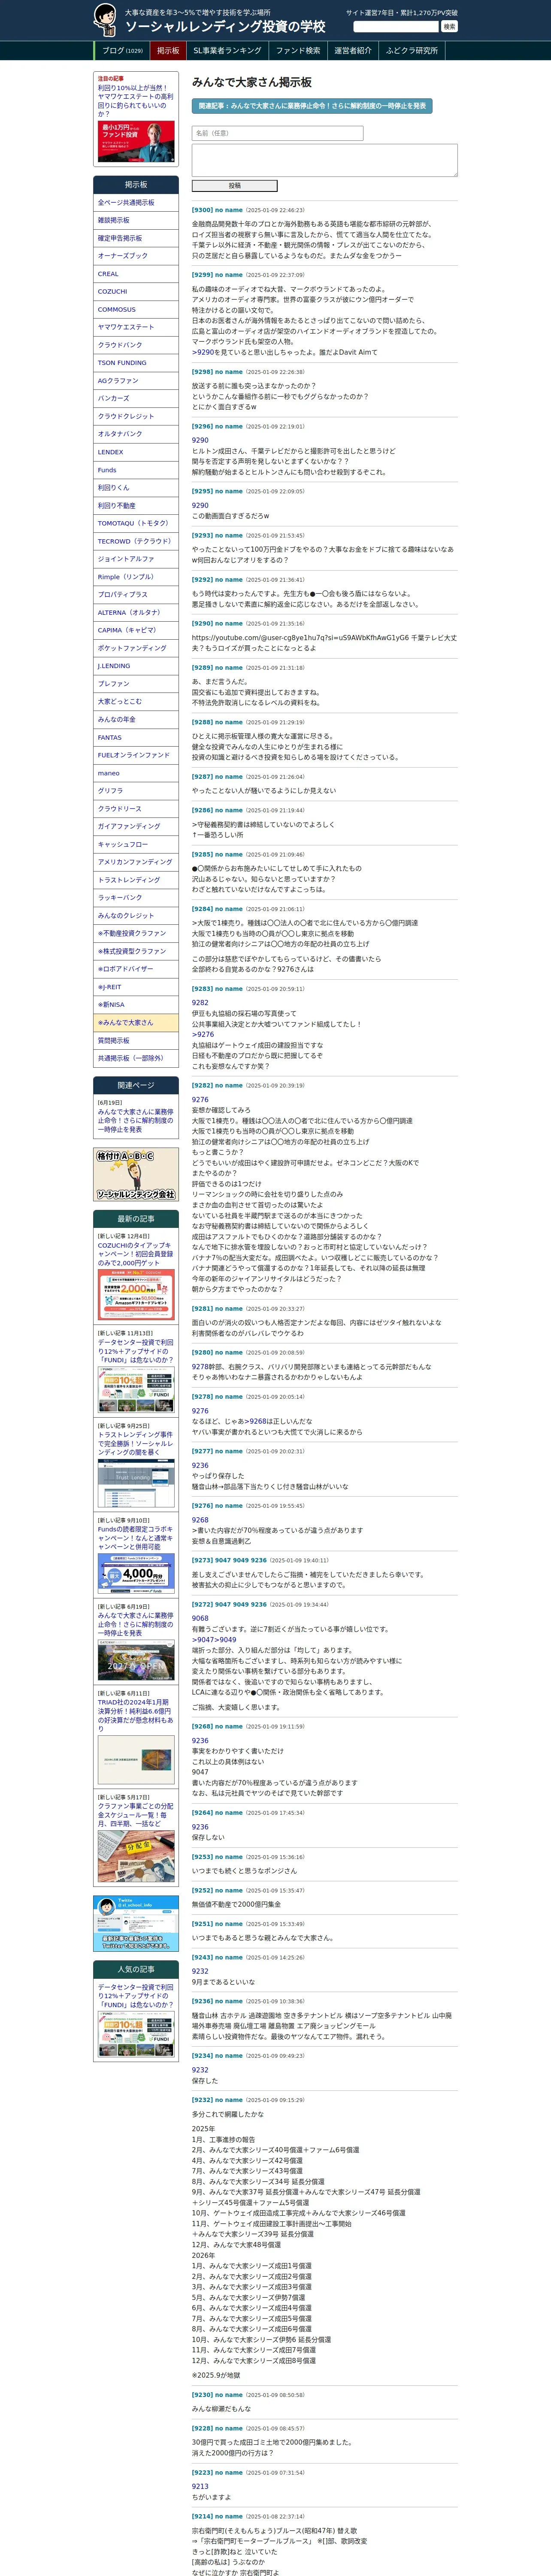The height and width of the screenshot is (2576, 551).
Task: Open COMMOSUS board link
Action: pyautogui.click(x=136, y=310)
